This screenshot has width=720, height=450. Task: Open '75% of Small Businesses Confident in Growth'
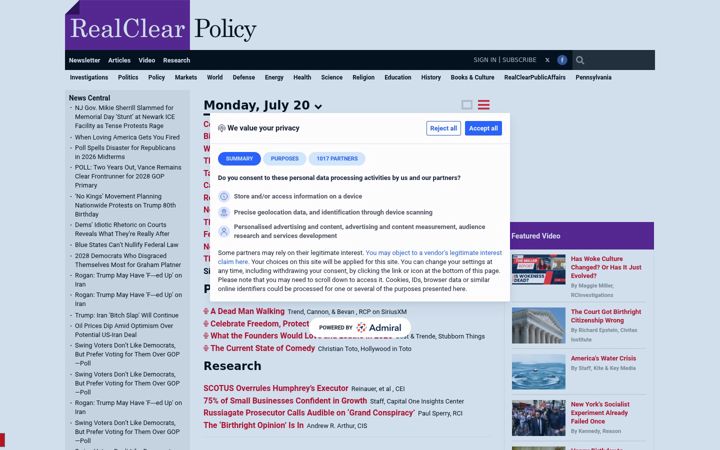coord(285,401)
